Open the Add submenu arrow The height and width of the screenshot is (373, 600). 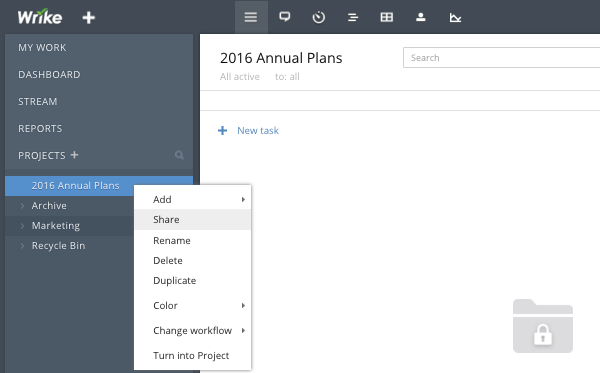pyautogui.click(x=243, y=199)
